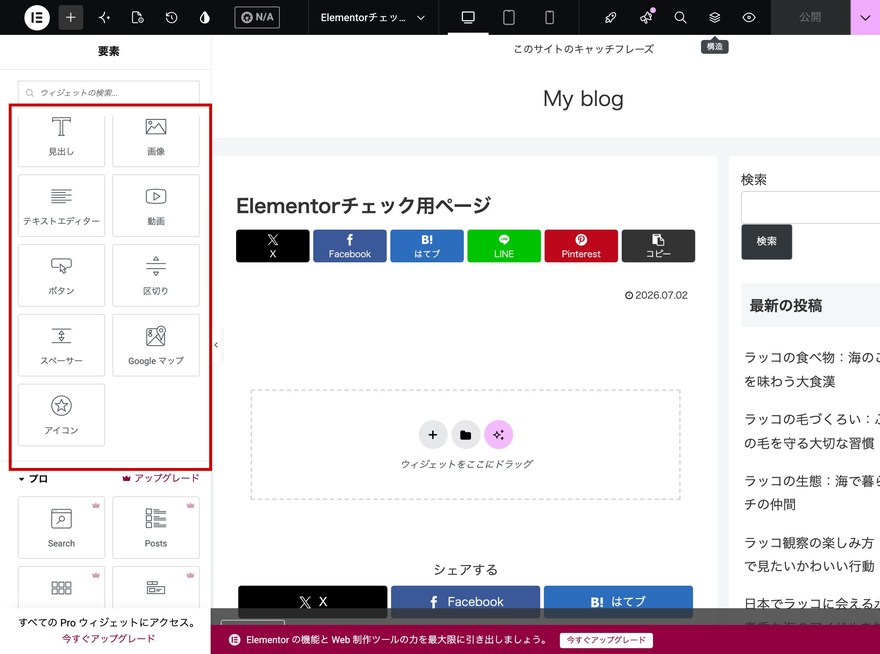Open the AI sparkle tool in top bar
This screenshot has width=880, height=654.
(x=104, y=17)
